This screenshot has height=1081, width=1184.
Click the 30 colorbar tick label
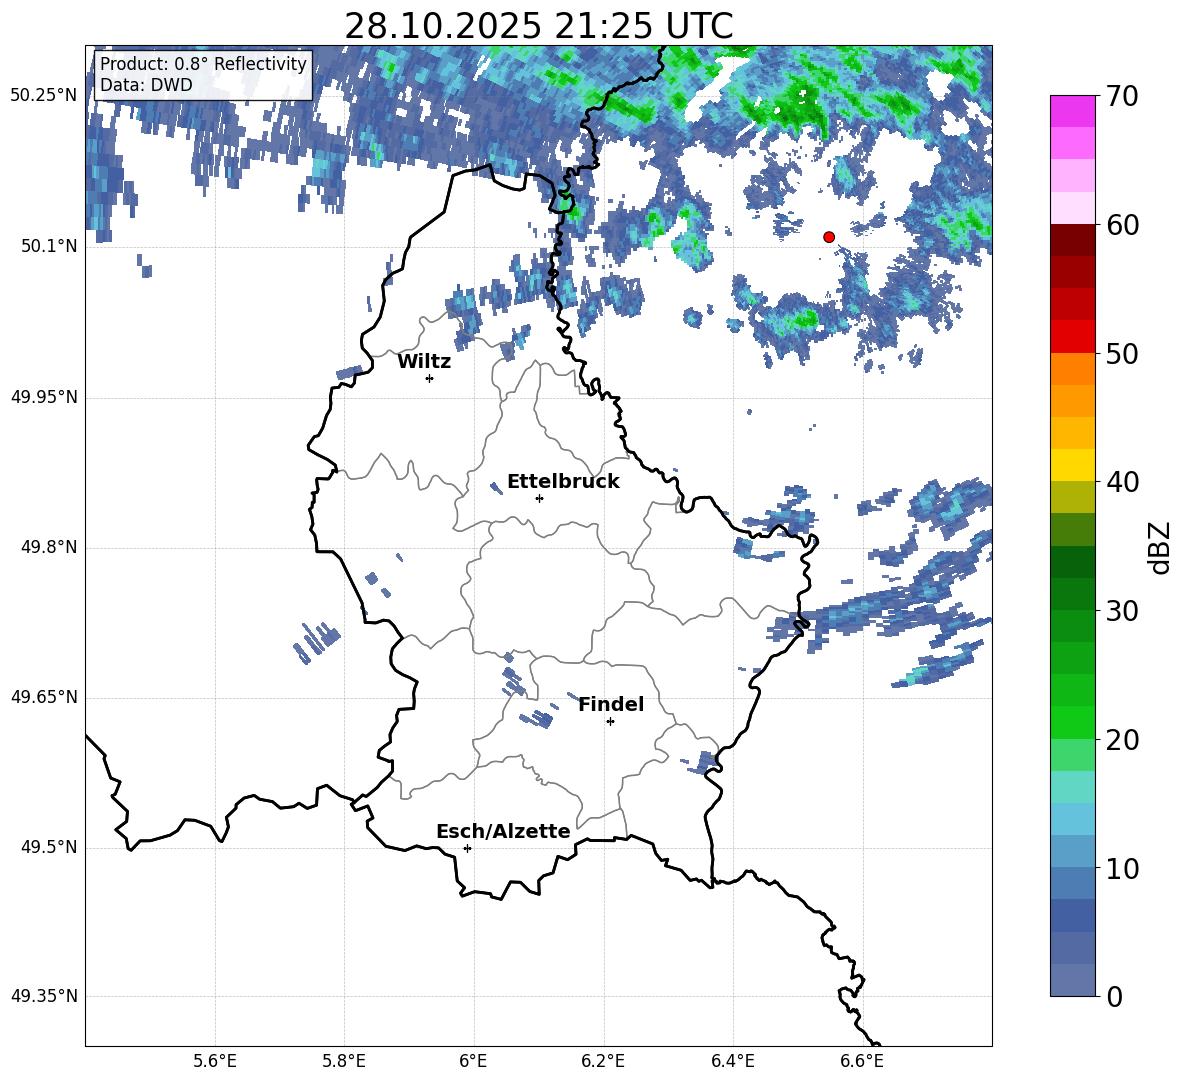(x=1122, y=611)
